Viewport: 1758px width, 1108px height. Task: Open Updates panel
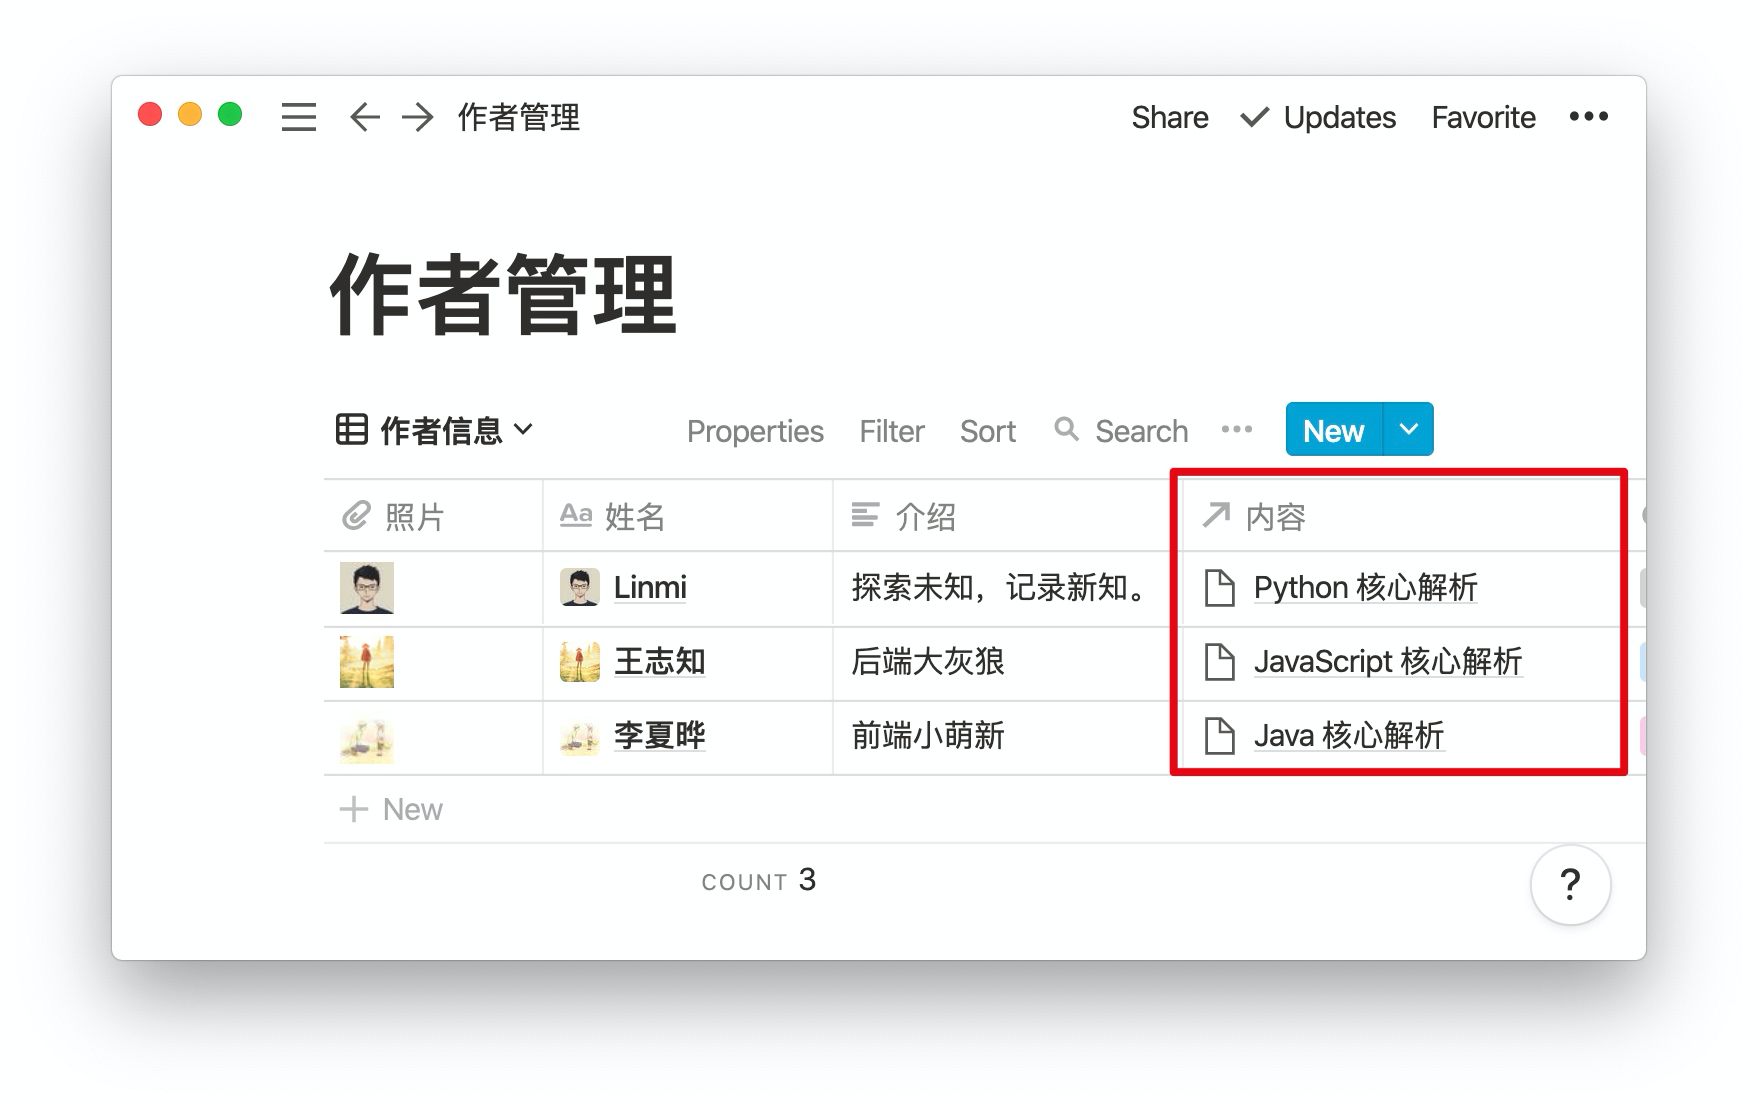[1318, 117]
